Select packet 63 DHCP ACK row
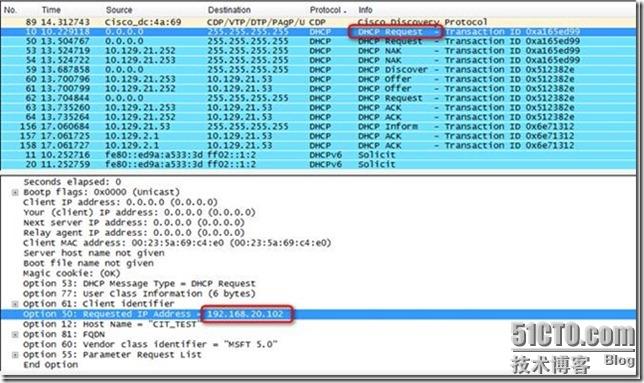 click(318, 107)
